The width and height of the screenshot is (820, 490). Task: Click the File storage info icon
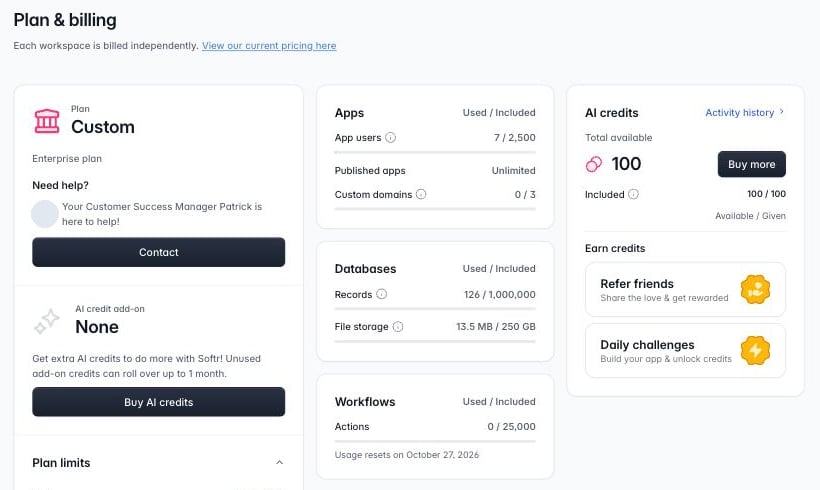398,326
